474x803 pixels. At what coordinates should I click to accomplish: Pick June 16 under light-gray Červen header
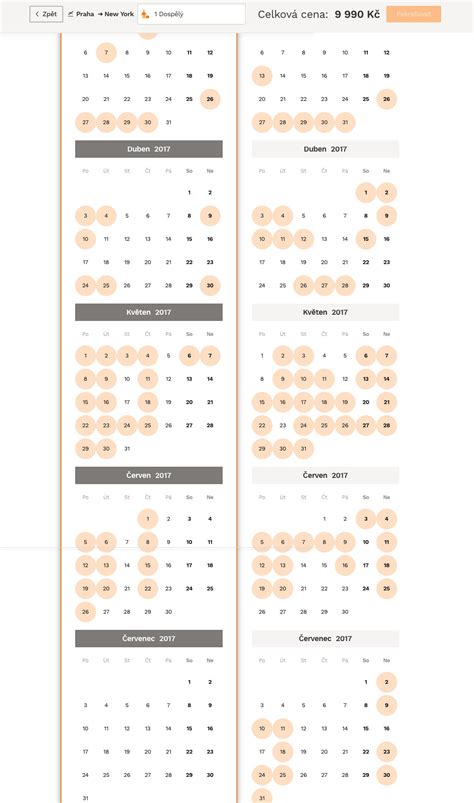(x=345, y=565)
